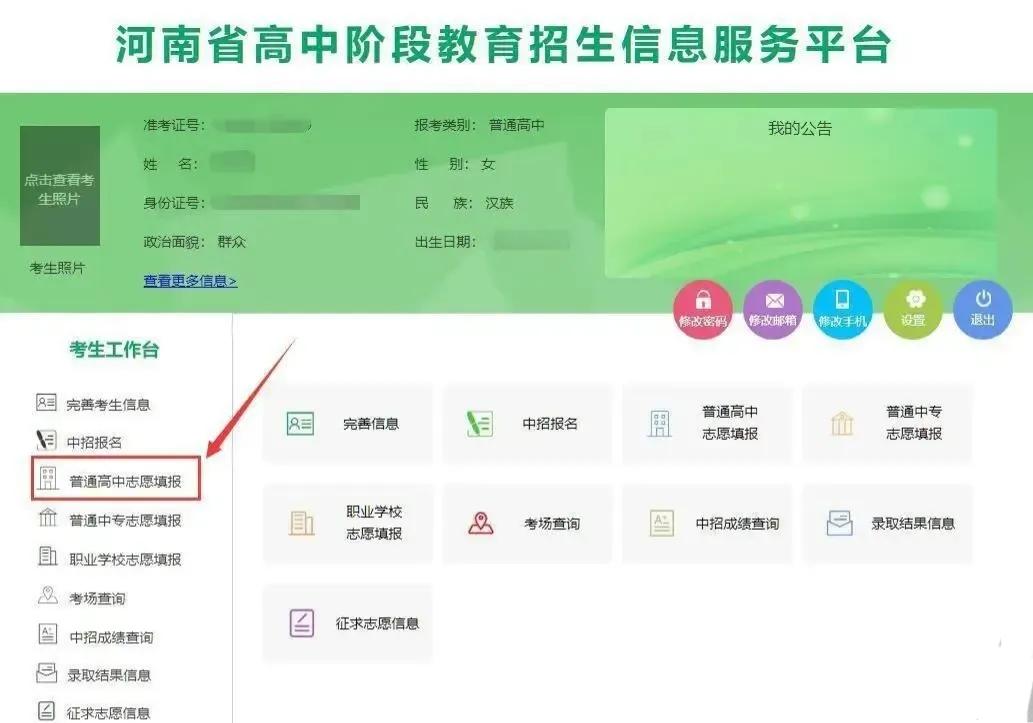Open the 设置 (settings) gear icon
The width and height of the screenshot is (1033, 723).
point(912,309)
